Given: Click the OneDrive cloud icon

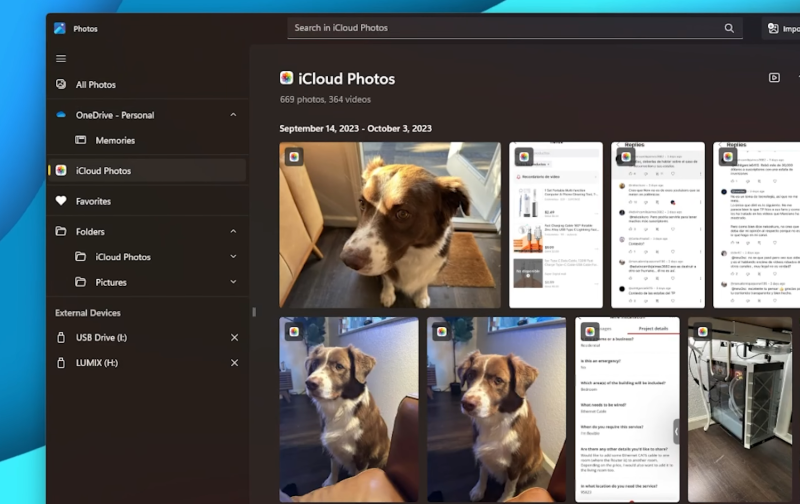Looking at the screenshot, I should click(x=61, y=115).
